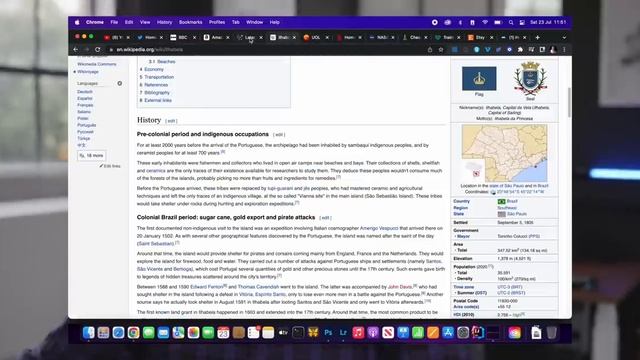Open the Bookmarks menu
The image size is (640, 360).
click(x=191, y=22)
